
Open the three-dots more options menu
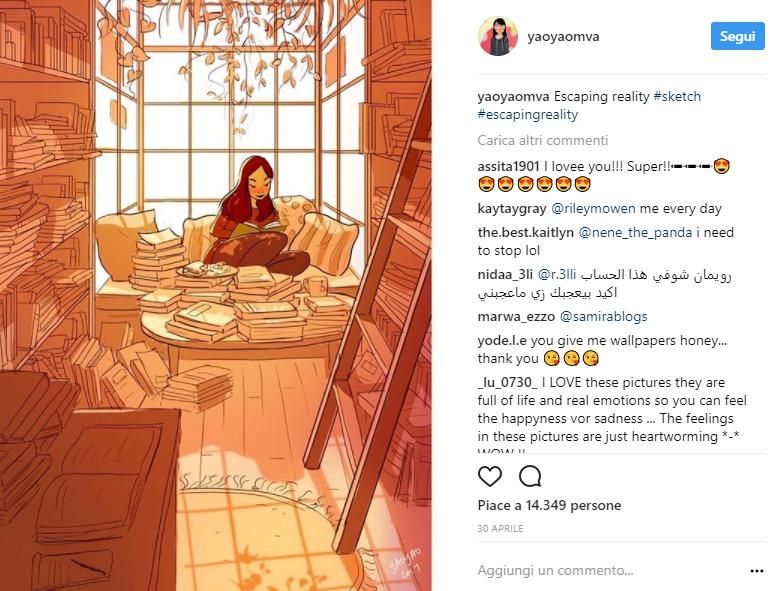[x=757, y=571]
